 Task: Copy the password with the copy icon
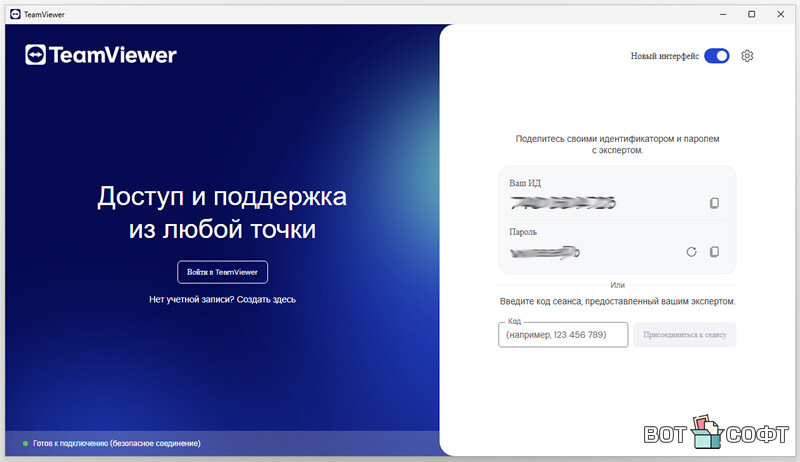click(x=714, y=251)
